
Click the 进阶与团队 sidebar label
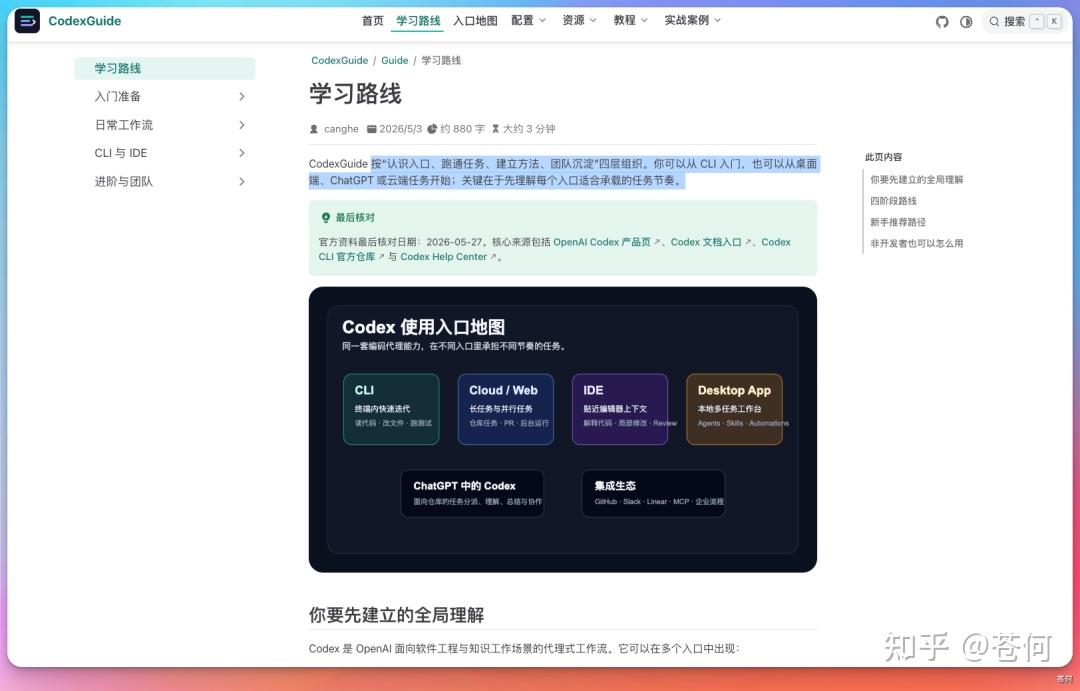tap(124, 182)
